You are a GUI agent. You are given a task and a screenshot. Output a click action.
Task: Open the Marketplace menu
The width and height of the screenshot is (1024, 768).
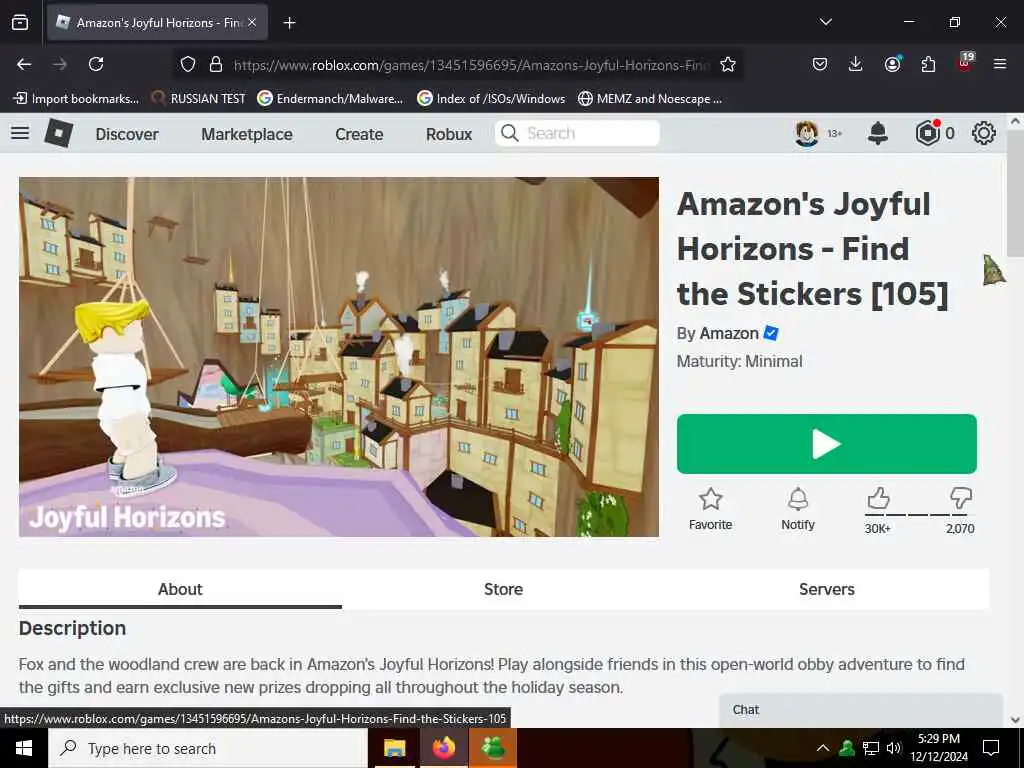point(247,134)
